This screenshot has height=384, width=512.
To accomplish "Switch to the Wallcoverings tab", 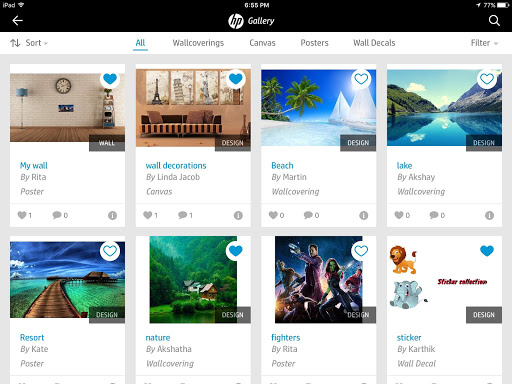I will point(198,43).
